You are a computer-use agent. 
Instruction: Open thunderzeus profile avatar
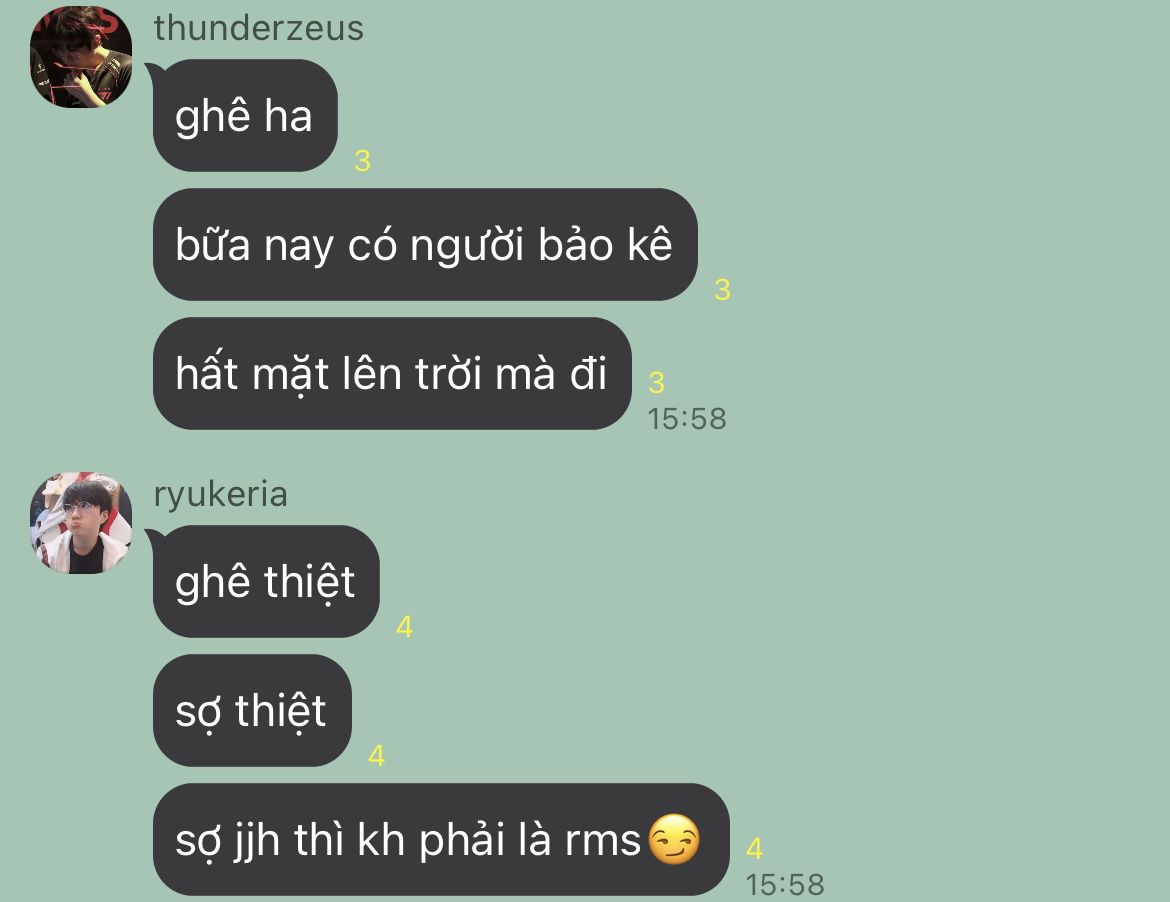pos(81,57)
